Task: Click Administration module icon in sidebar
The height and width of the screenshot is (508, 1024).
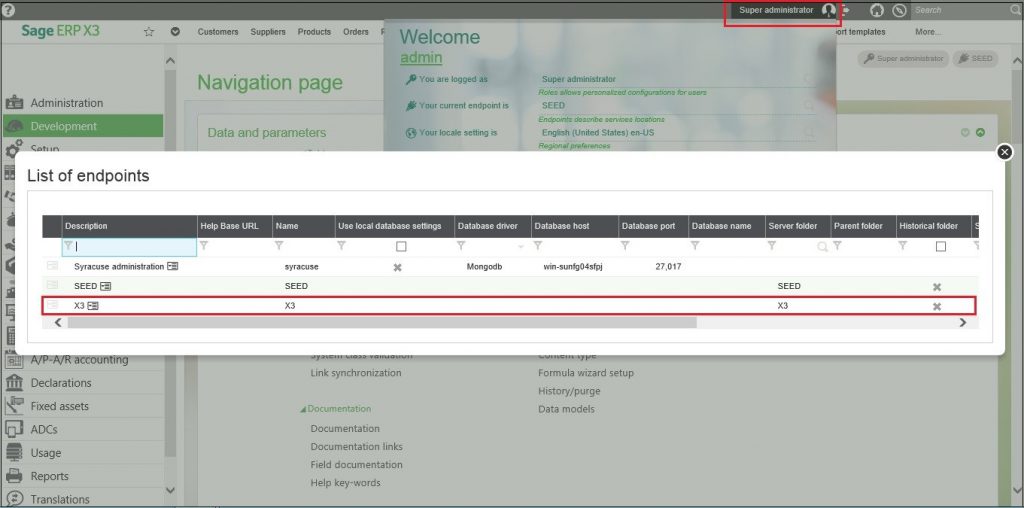Action: 14,103
